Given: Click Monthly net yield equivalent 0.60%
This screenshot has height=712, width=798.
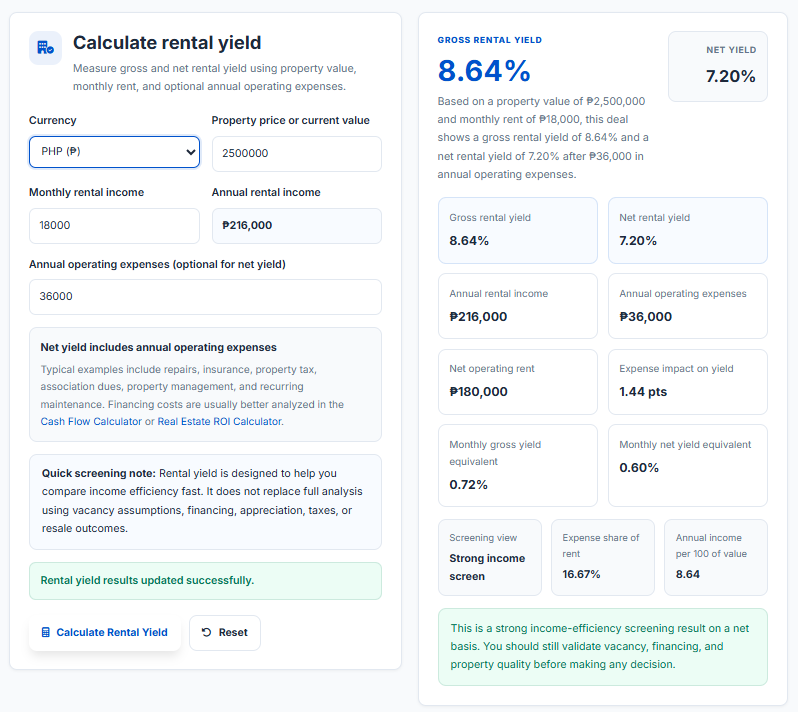Looking at the screenshot, I should (688, 465).
